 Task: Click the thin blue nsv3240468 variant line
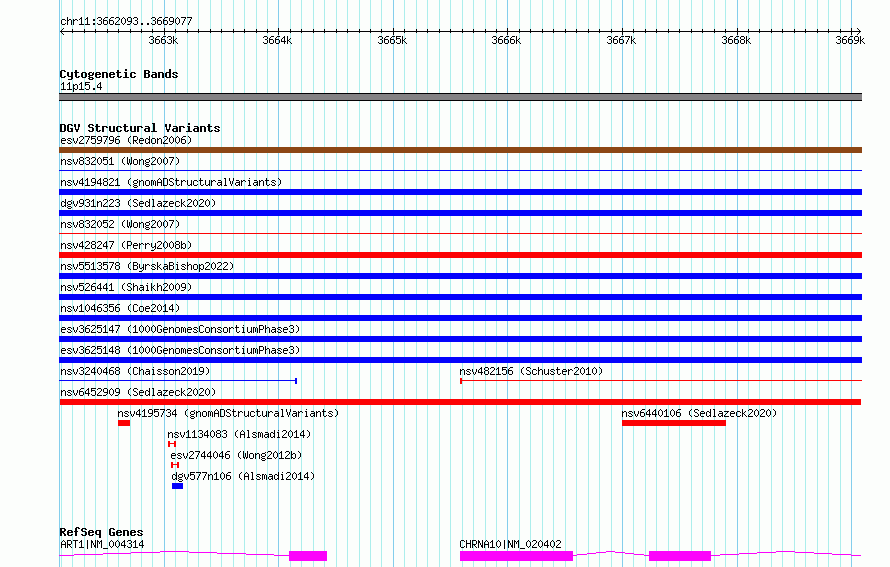(178, 381)
